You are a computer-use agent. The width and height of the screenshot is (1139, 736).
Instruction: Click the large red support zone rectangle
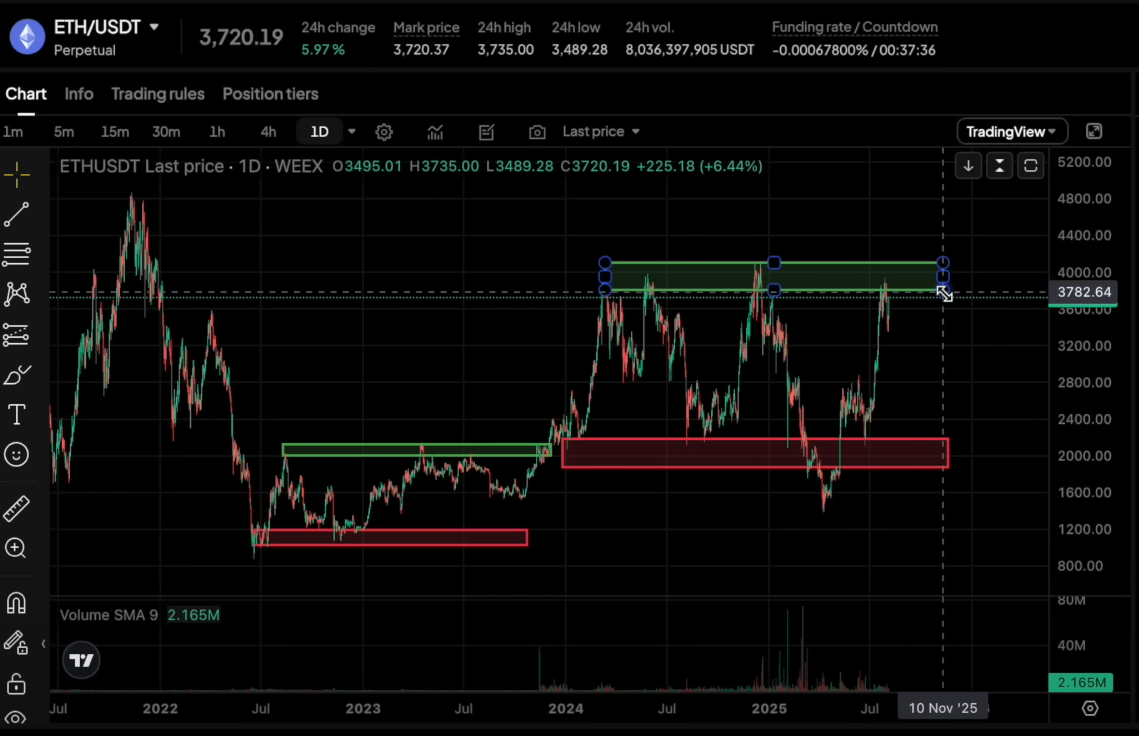coord(755,453)
